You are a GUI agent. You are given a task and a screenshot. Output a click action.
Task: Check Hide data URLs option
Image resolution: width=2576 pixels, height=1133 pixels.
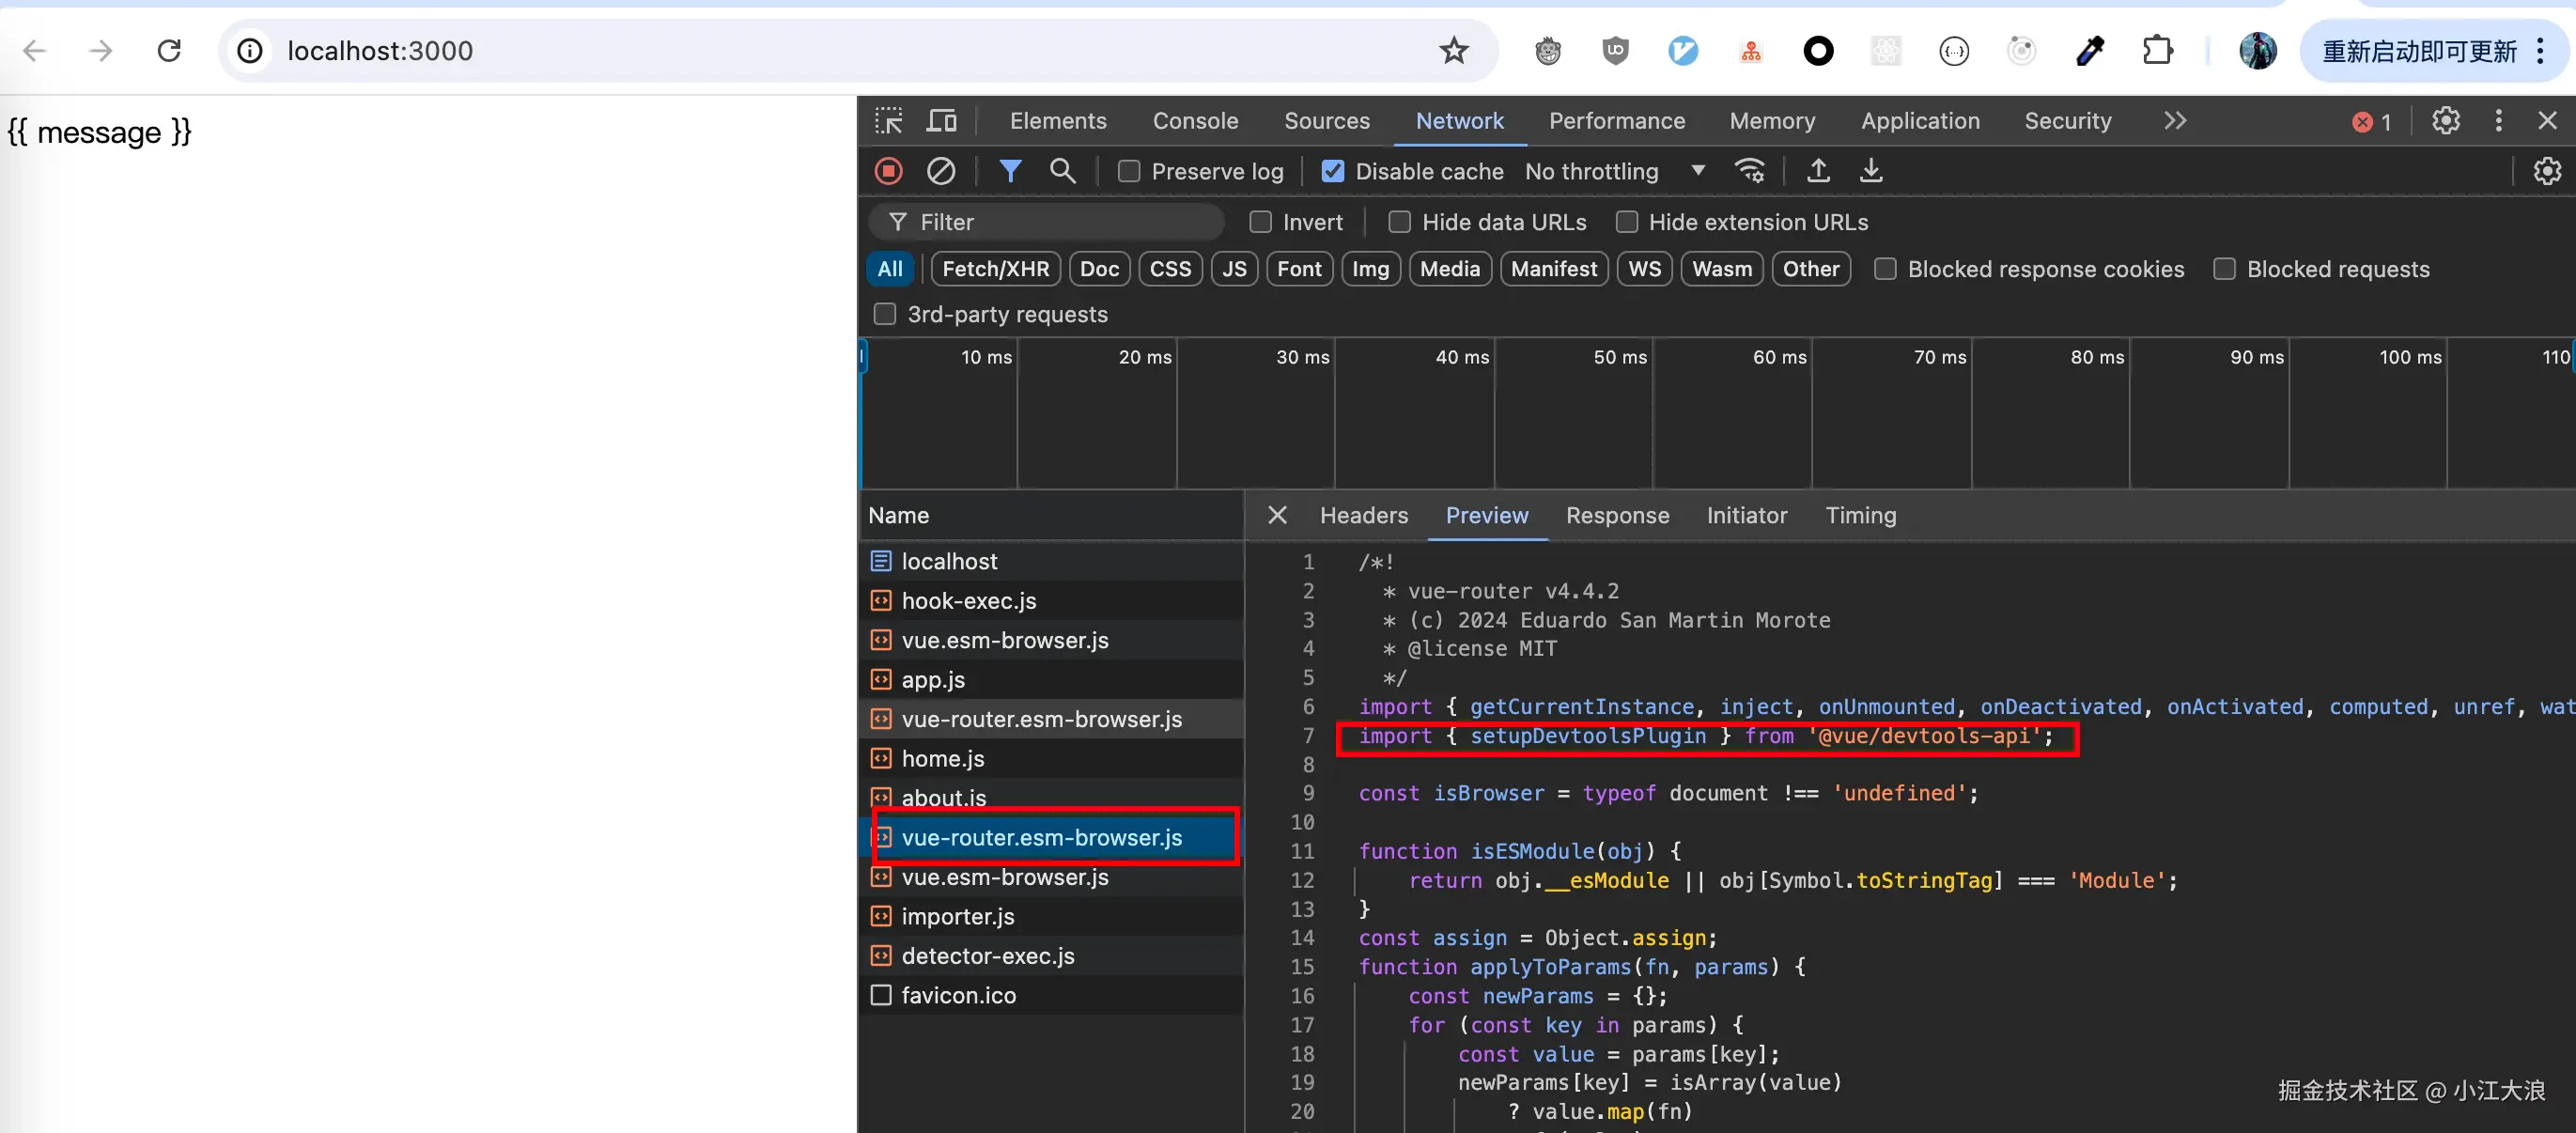(x=1399, y=222)
